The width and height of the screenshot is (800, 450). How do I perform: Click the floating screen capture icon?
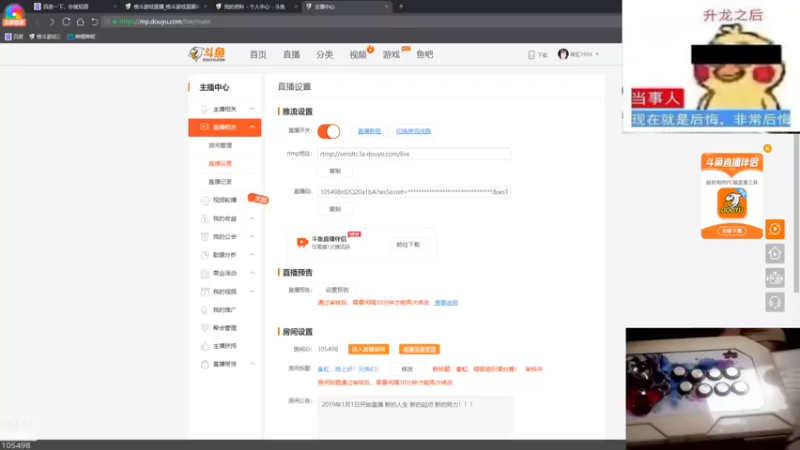point(774,278)
